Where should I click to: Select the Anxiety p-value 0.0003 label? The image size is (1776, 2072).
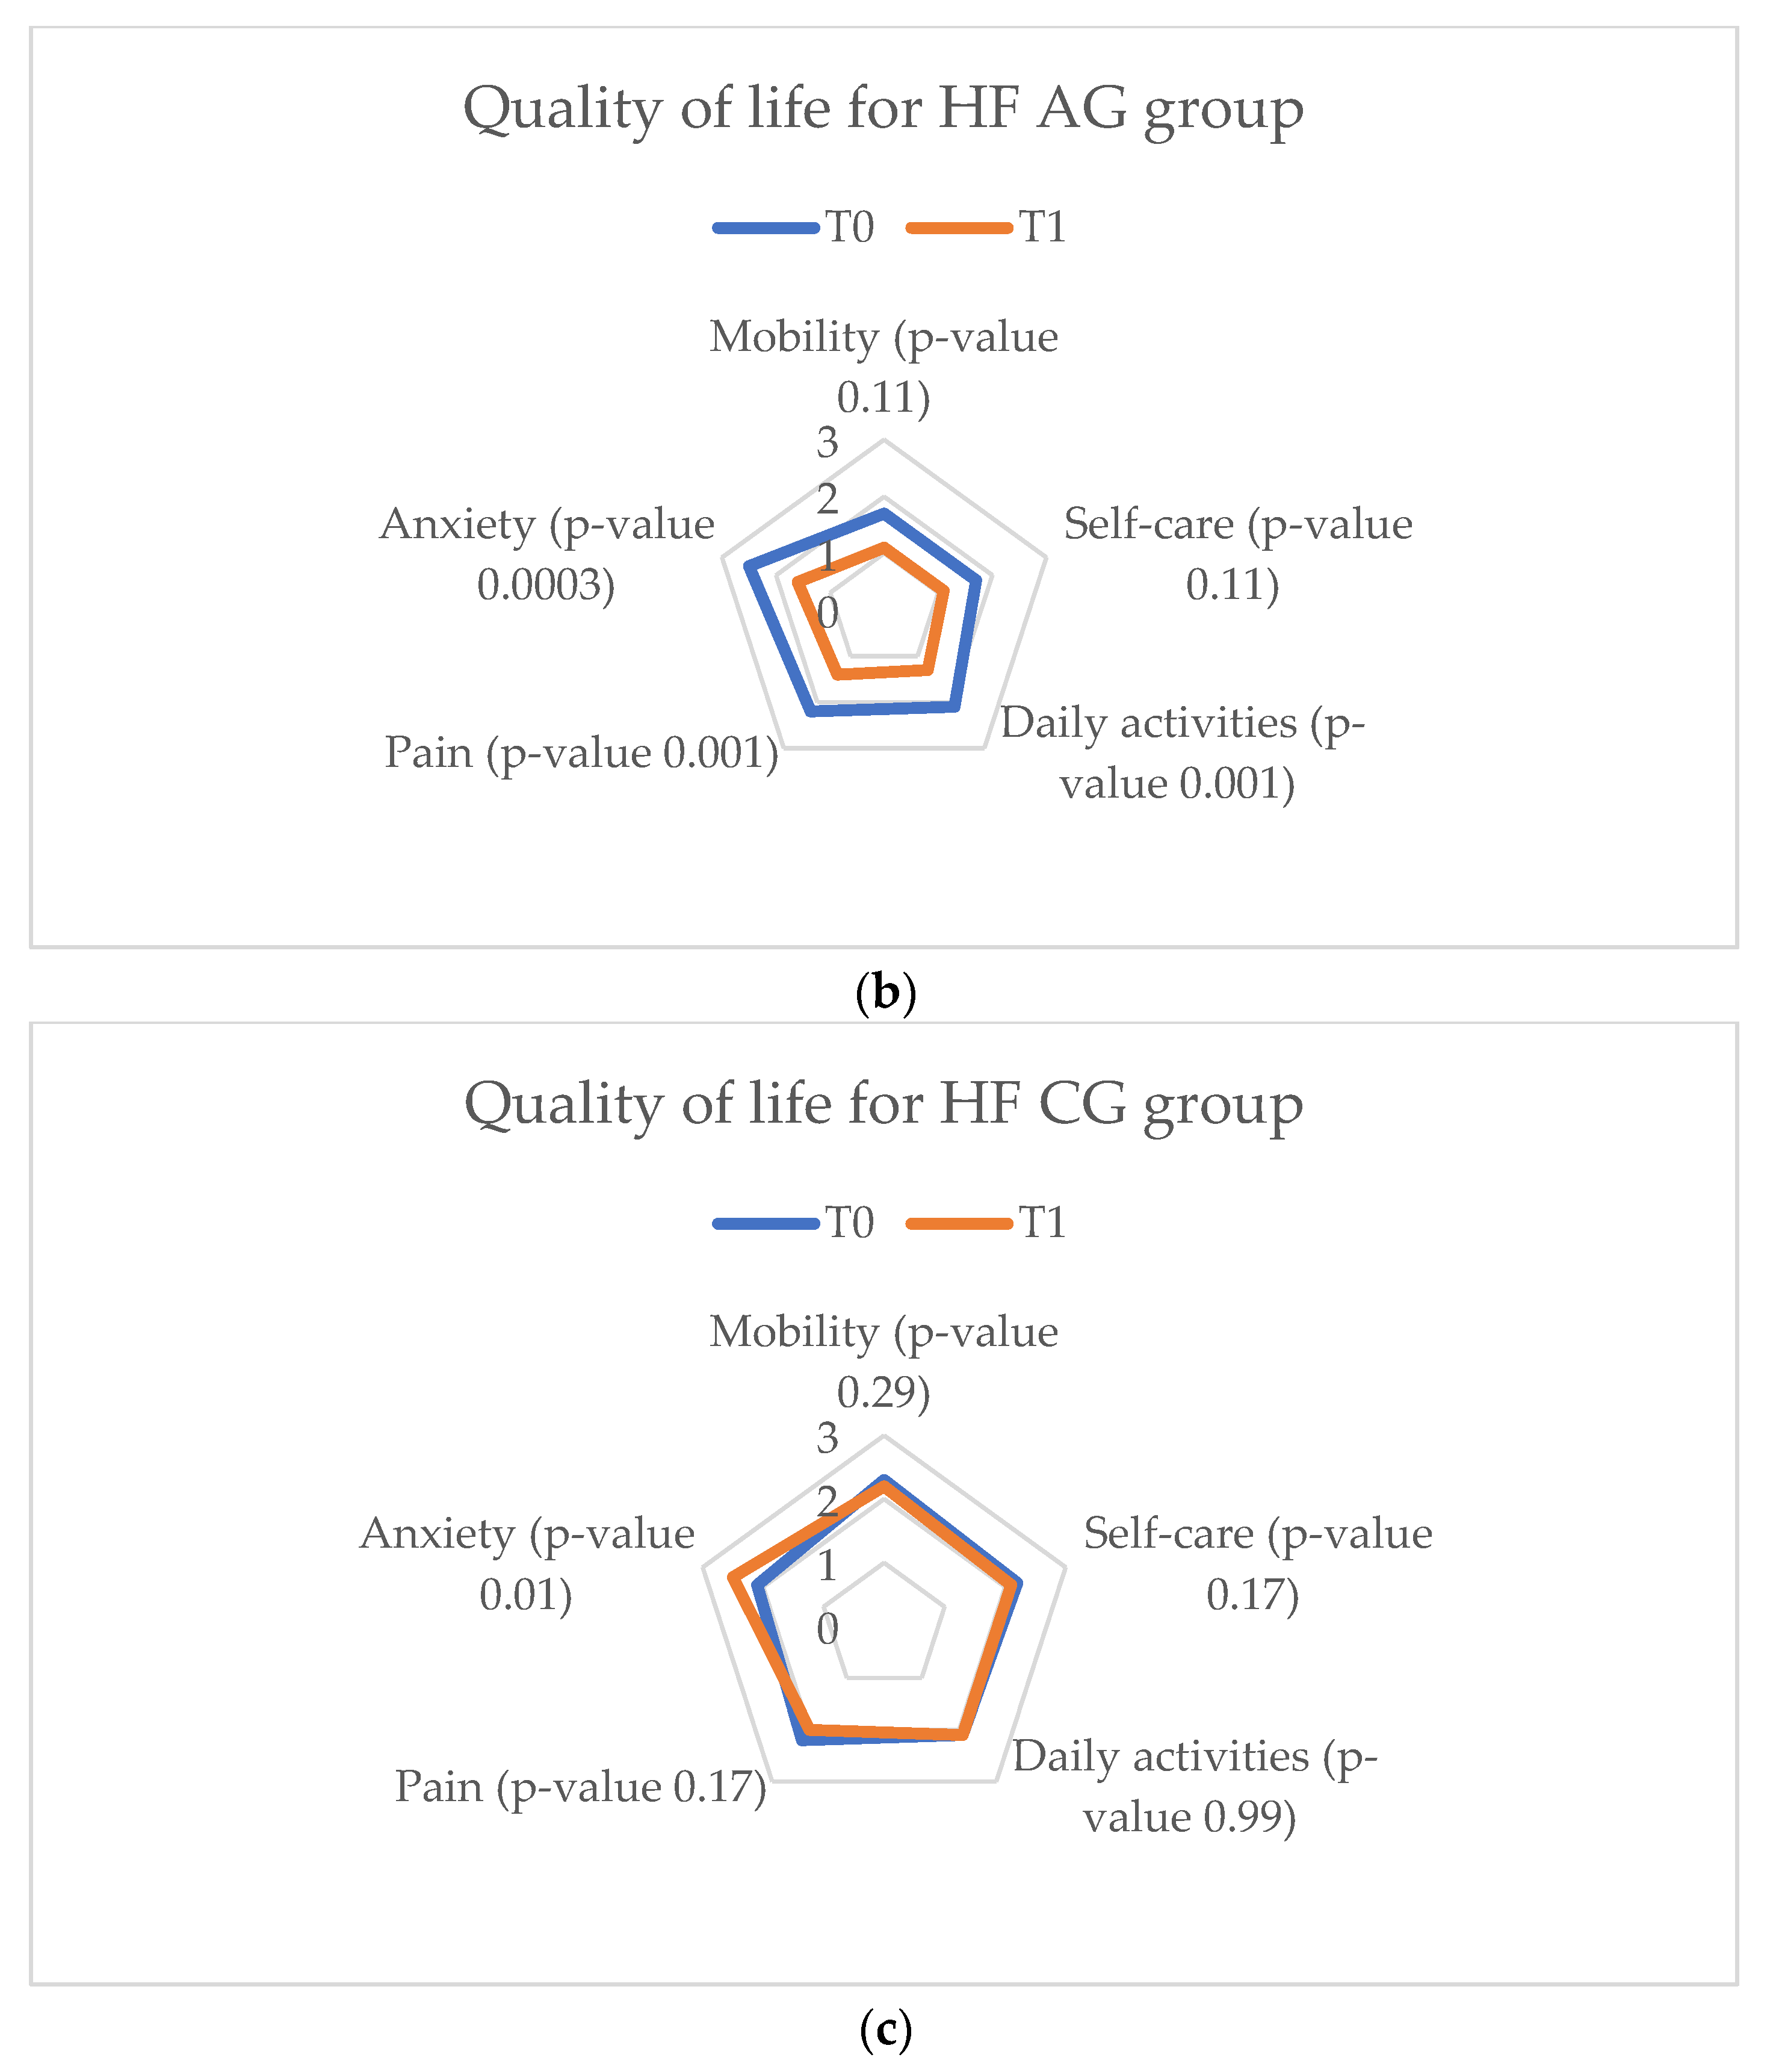click(x=547, y=553)
